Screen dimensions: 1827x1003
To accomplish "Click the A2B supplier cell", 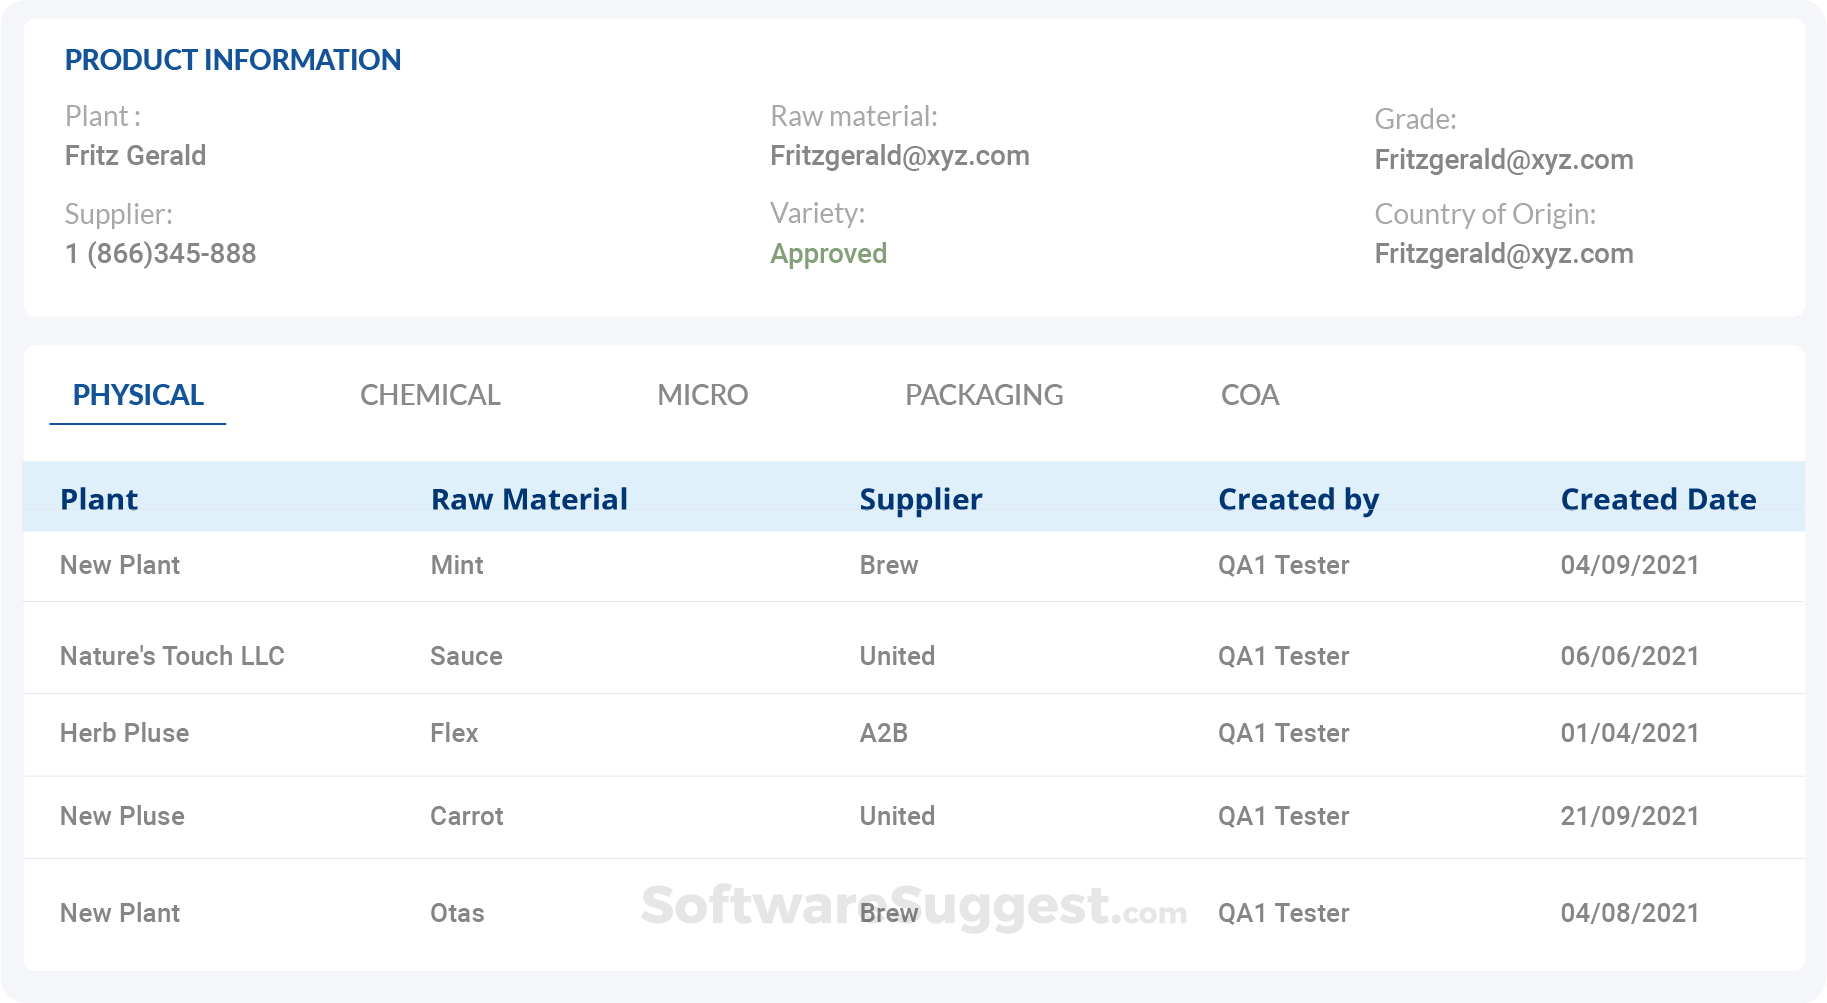I will [x=883, y=733].
